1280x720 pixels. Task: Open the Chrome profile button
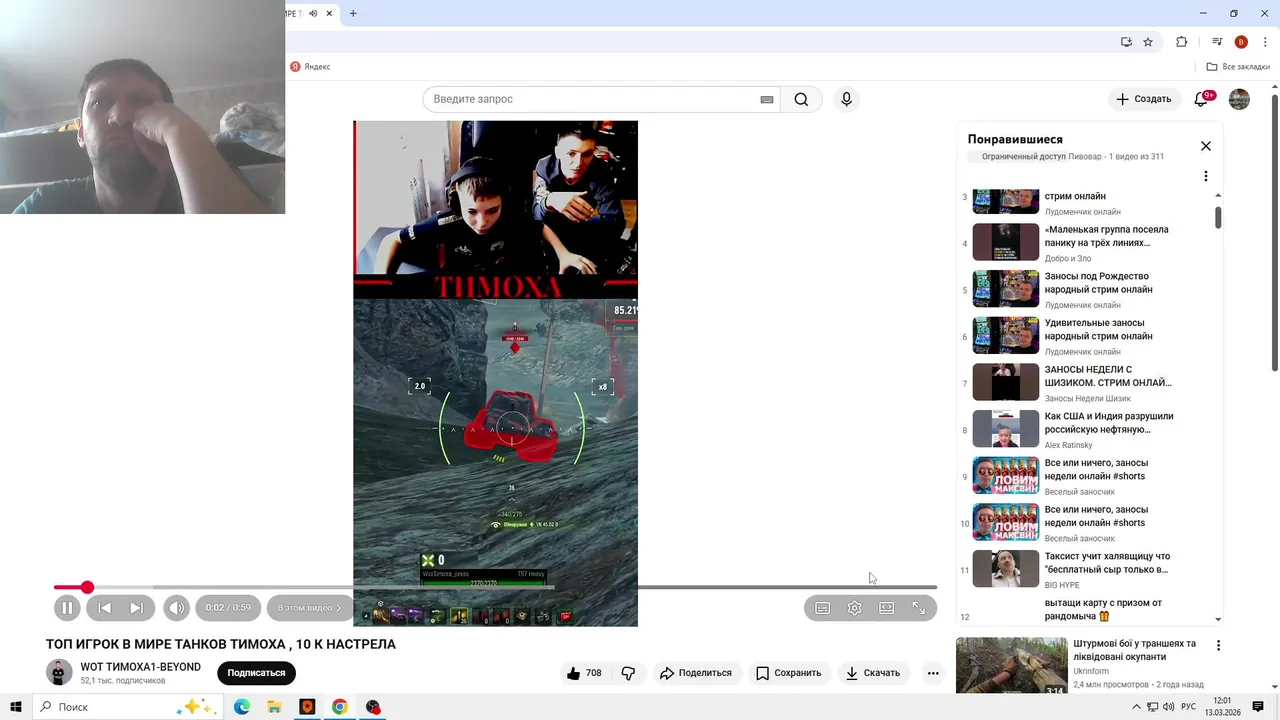pyautogui.click(x=1241, y=42)
